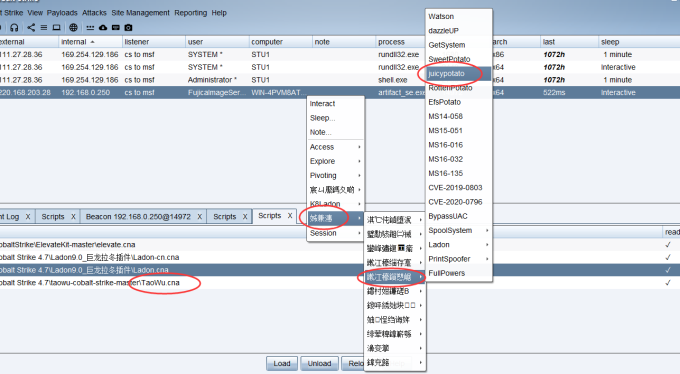
Task: Click the Load button
Action: pyautogui.click(x=282, y=364)
